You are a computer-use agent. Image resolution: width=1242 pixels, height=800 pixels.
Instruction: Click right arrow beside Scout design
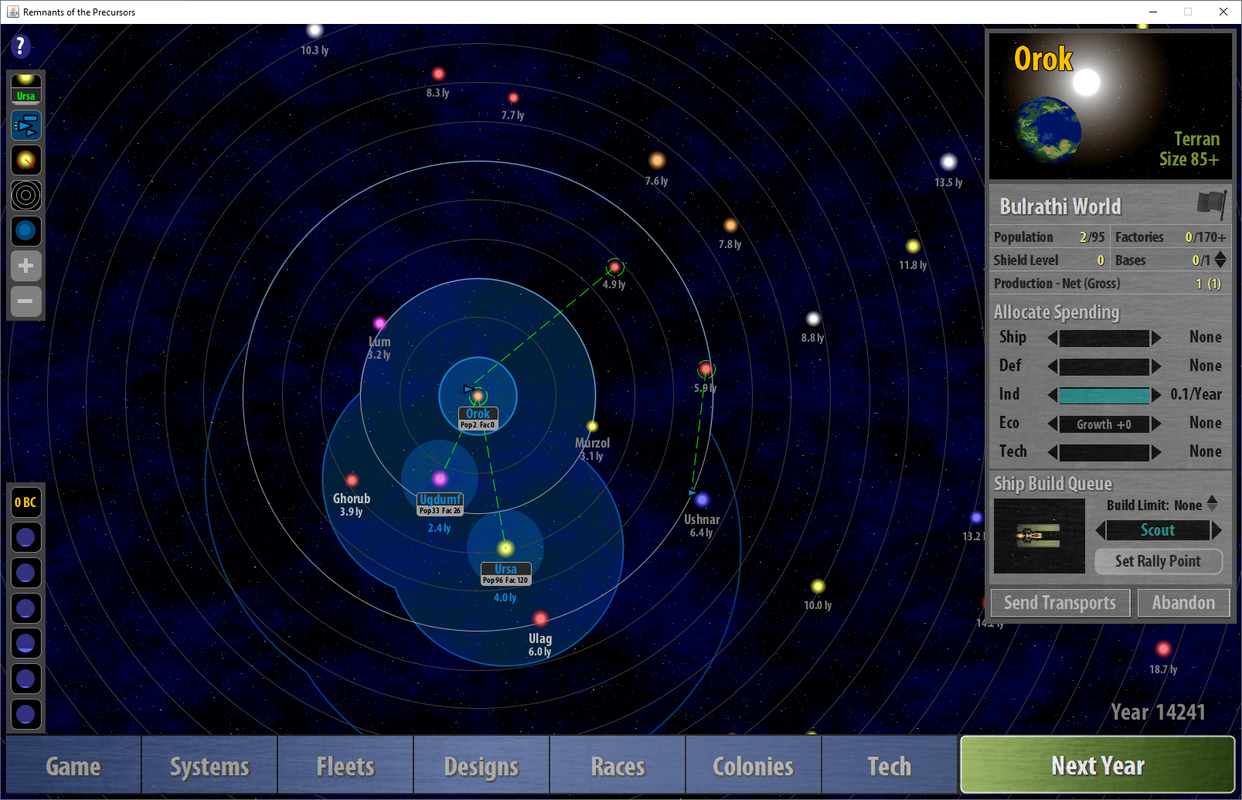1217,530
